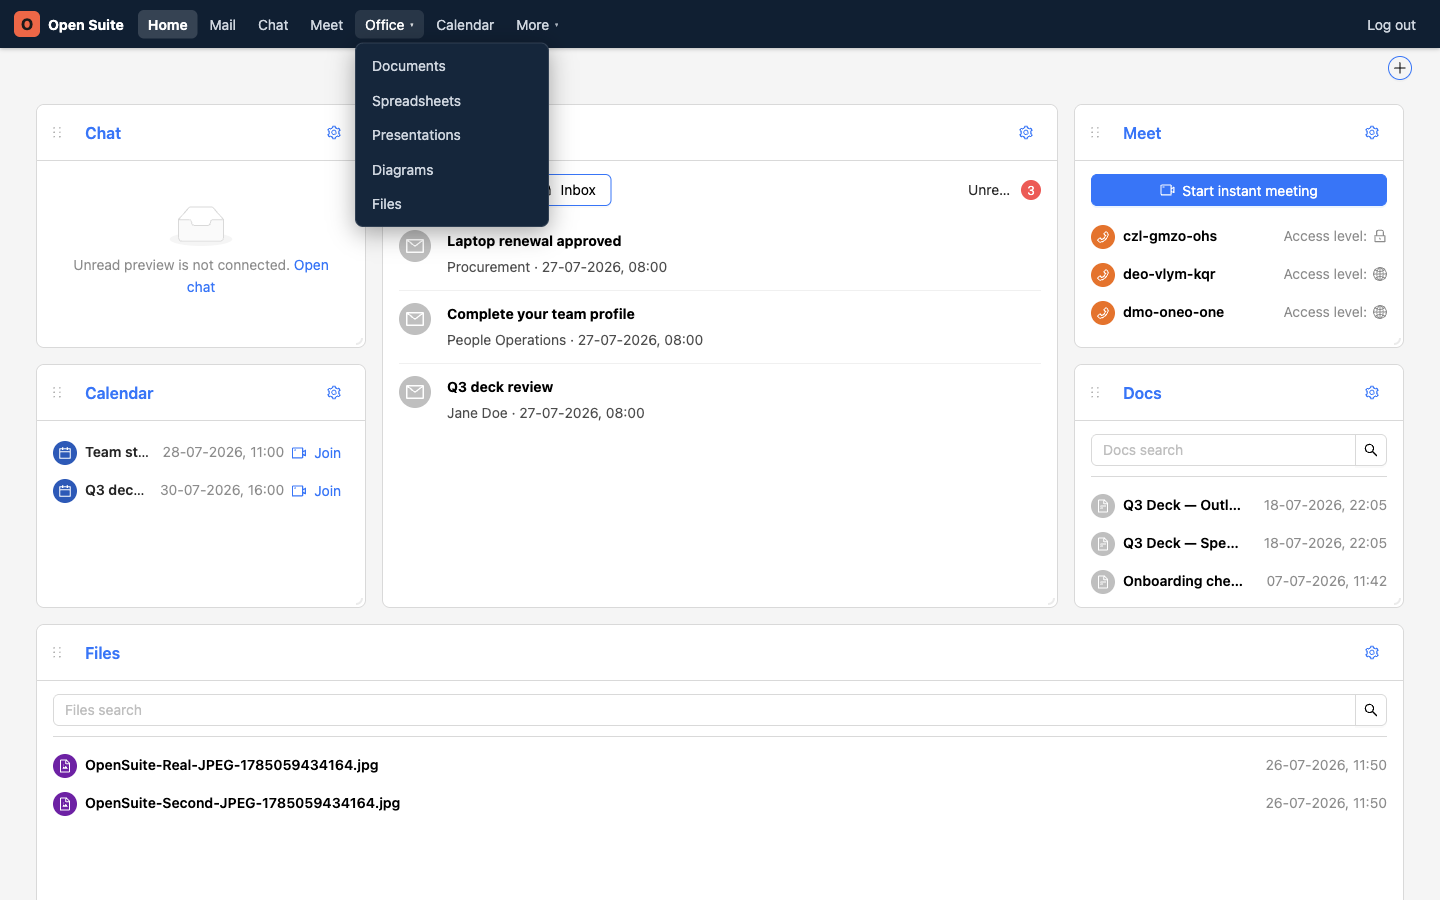
Task: Click the Open Suite logo icon
Action: [27, 24]
